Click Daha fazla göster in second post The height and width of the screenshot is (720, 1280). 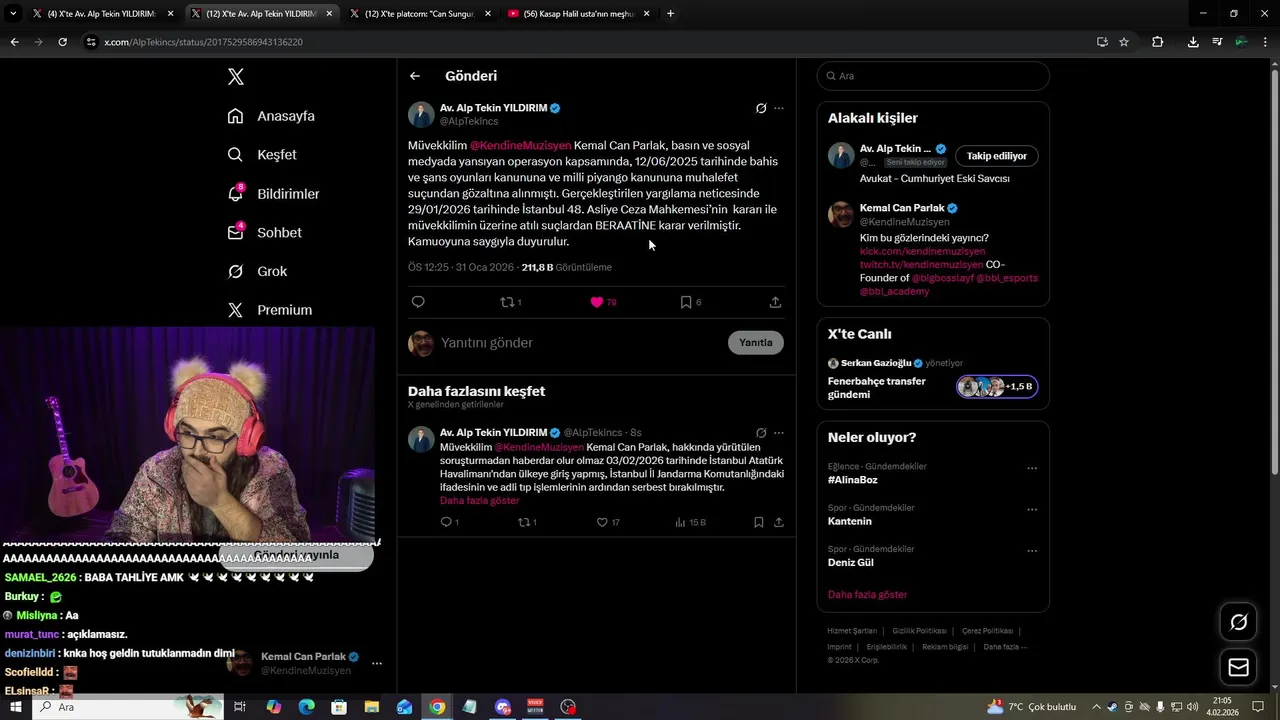tap(480, 500)
